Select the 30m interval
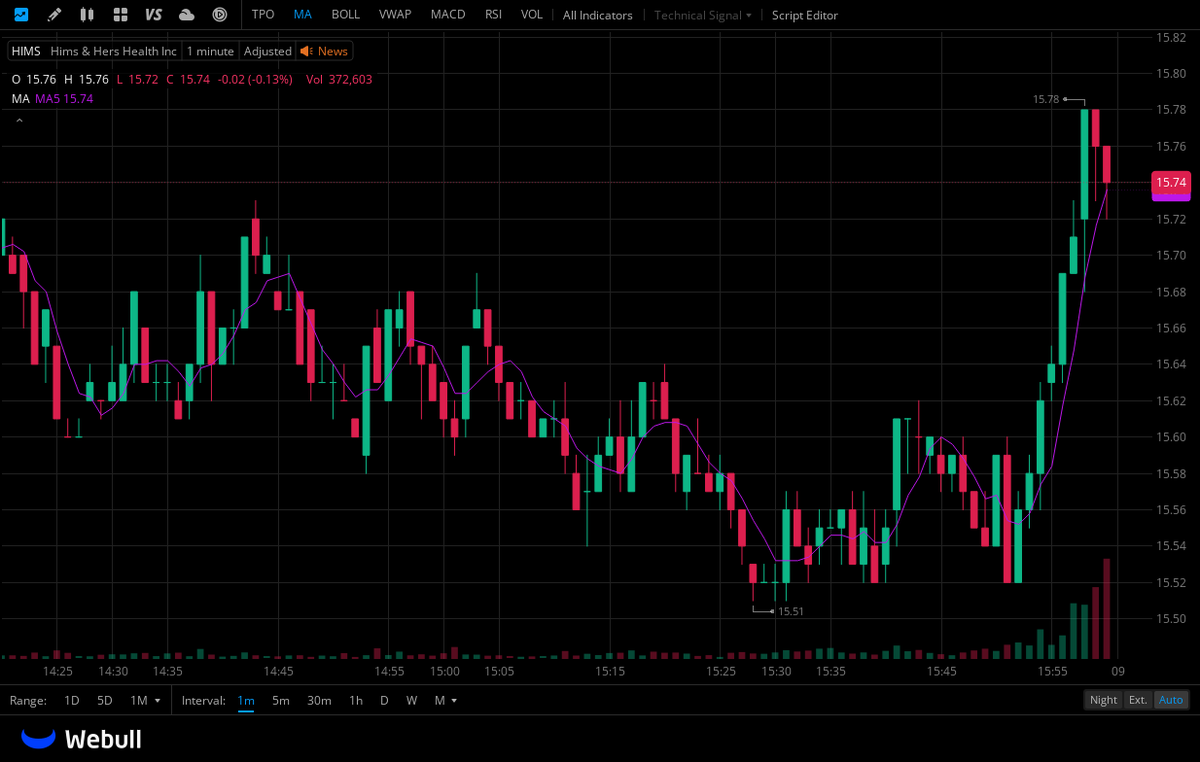The width and height of the screenshot is (1200, 762). [319, 700]
